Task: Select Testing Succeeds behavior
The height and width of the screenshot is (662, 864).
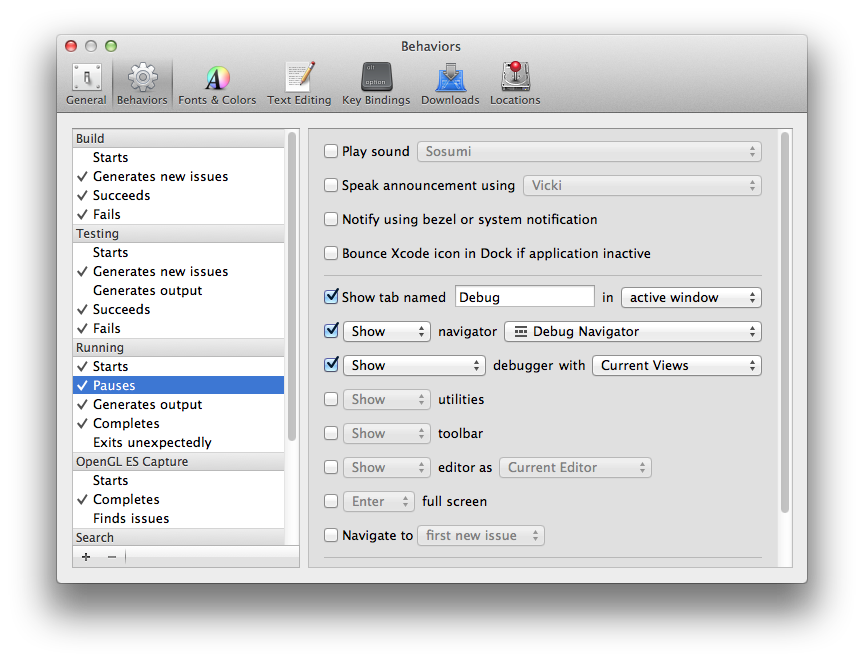Action: click(x=179, y=309)
